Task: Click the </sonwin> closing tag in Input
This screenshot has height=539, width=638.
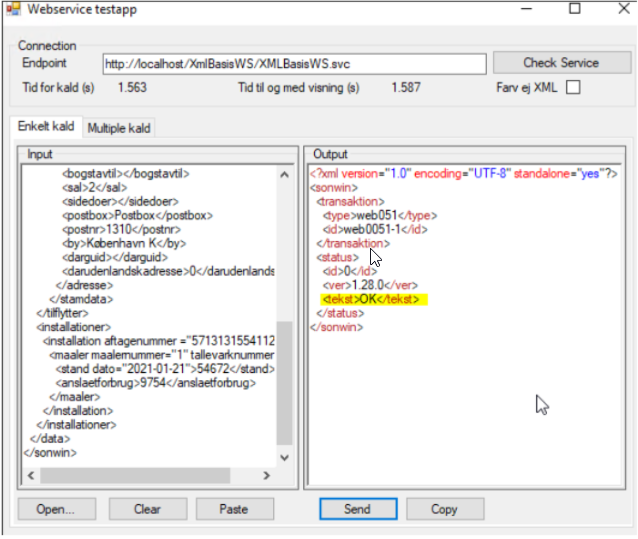Action: pos(50,453)
